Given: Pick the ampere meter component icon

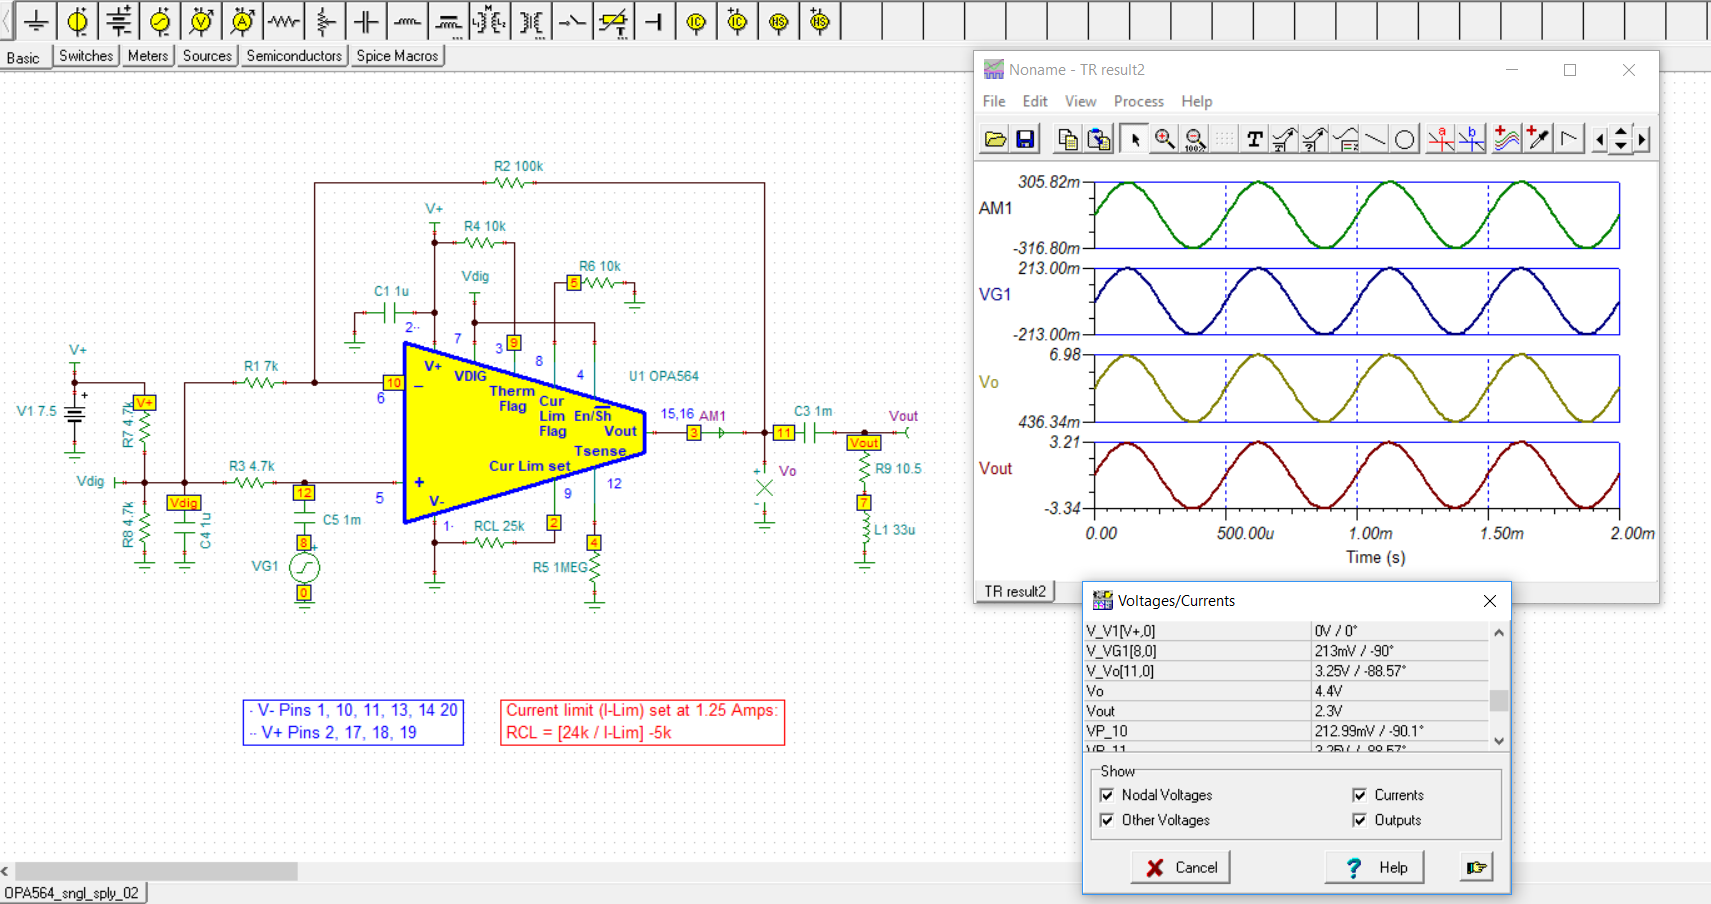Looking at the screenshot, I should click(x=242, y=21).
